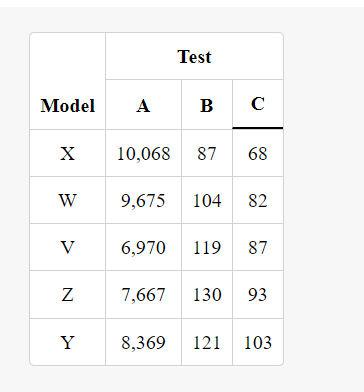364x392 pixels.
Task: Click the cell with value 104
Action: tap(207, 200)
